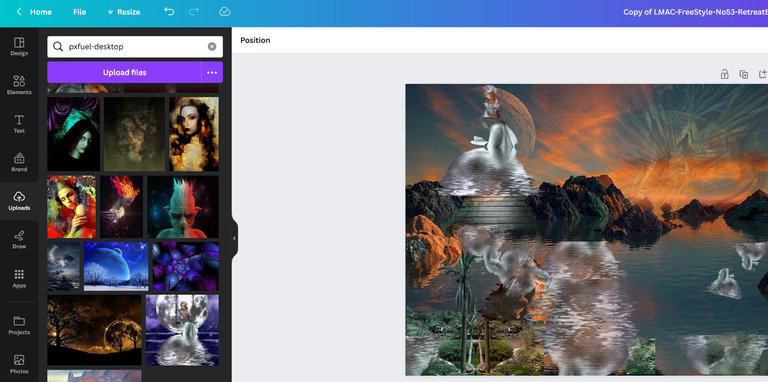This screenshot has width=768, height=382.
Task: Open the Design panel in sidebar
Action: point(19,47)
